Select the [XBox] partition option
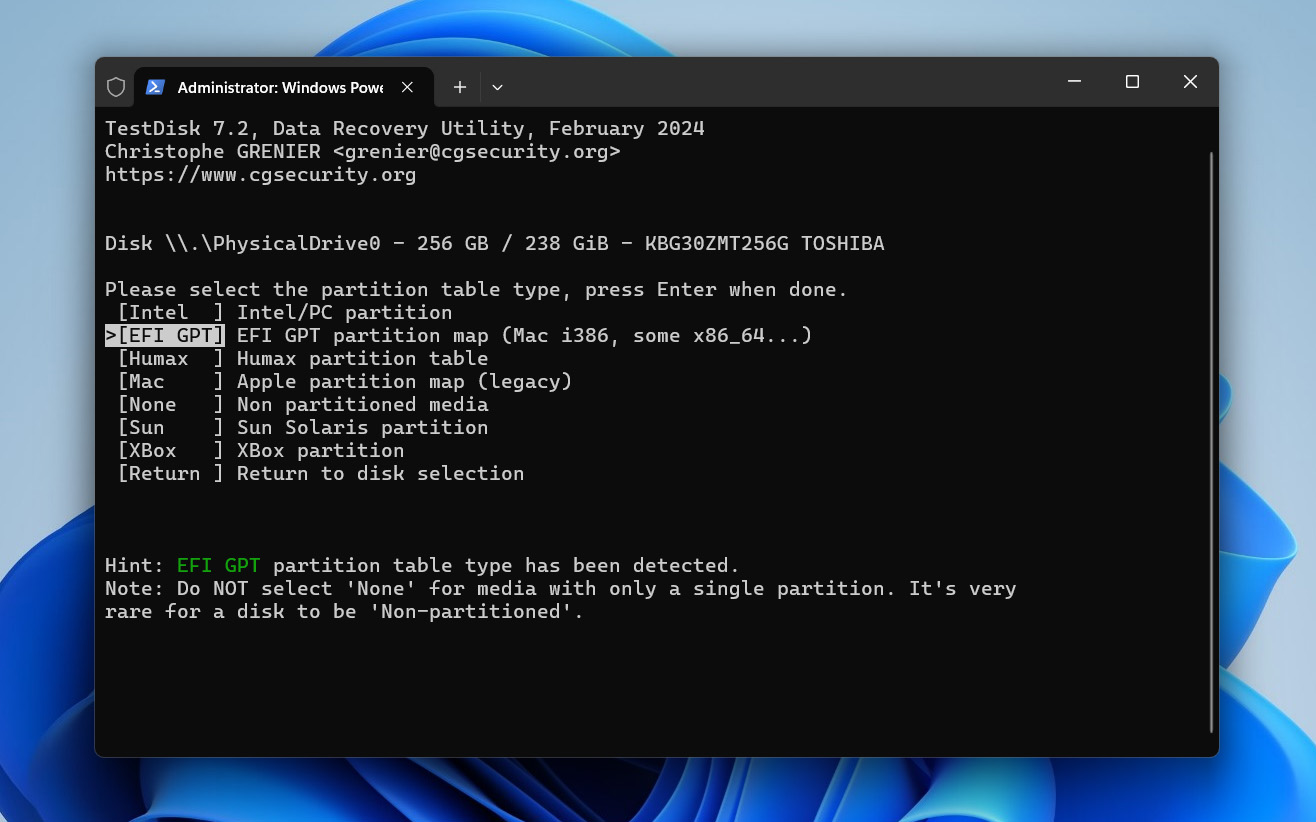1316x822 pixels. [x=170, y=451]
